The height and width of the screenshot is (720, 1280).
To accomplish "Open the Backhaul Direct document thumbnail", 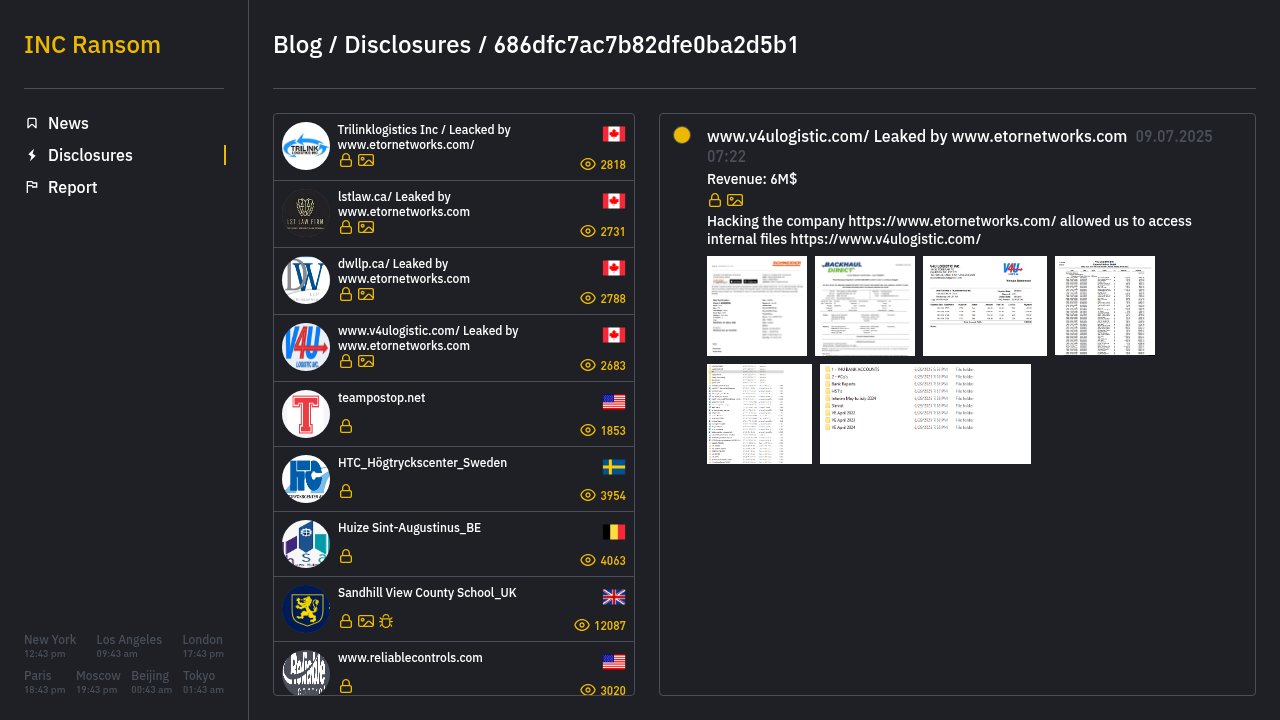I will point(865,306).
